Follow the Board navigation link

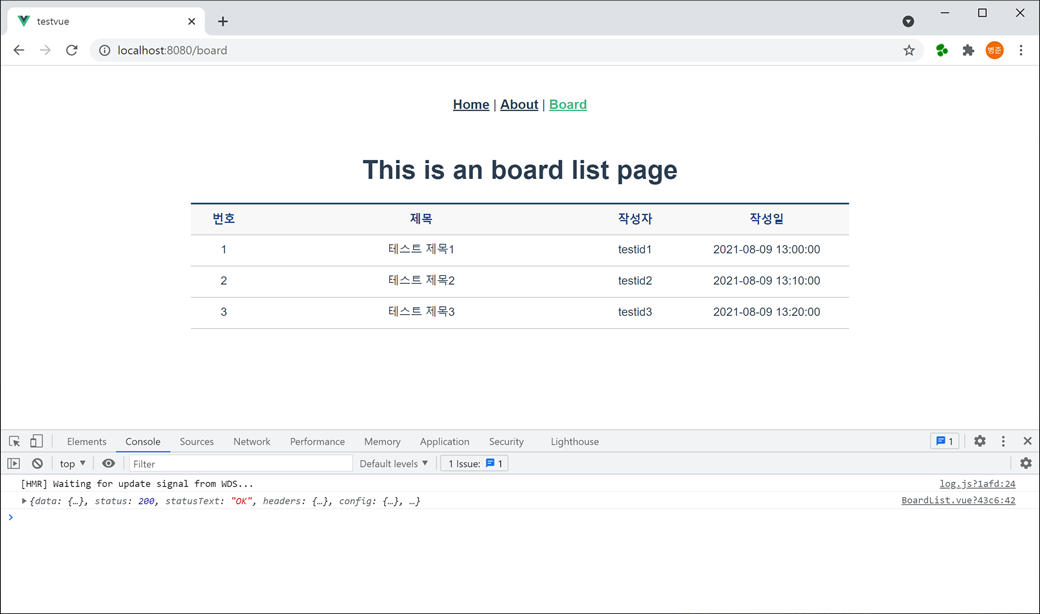[568, 105]
